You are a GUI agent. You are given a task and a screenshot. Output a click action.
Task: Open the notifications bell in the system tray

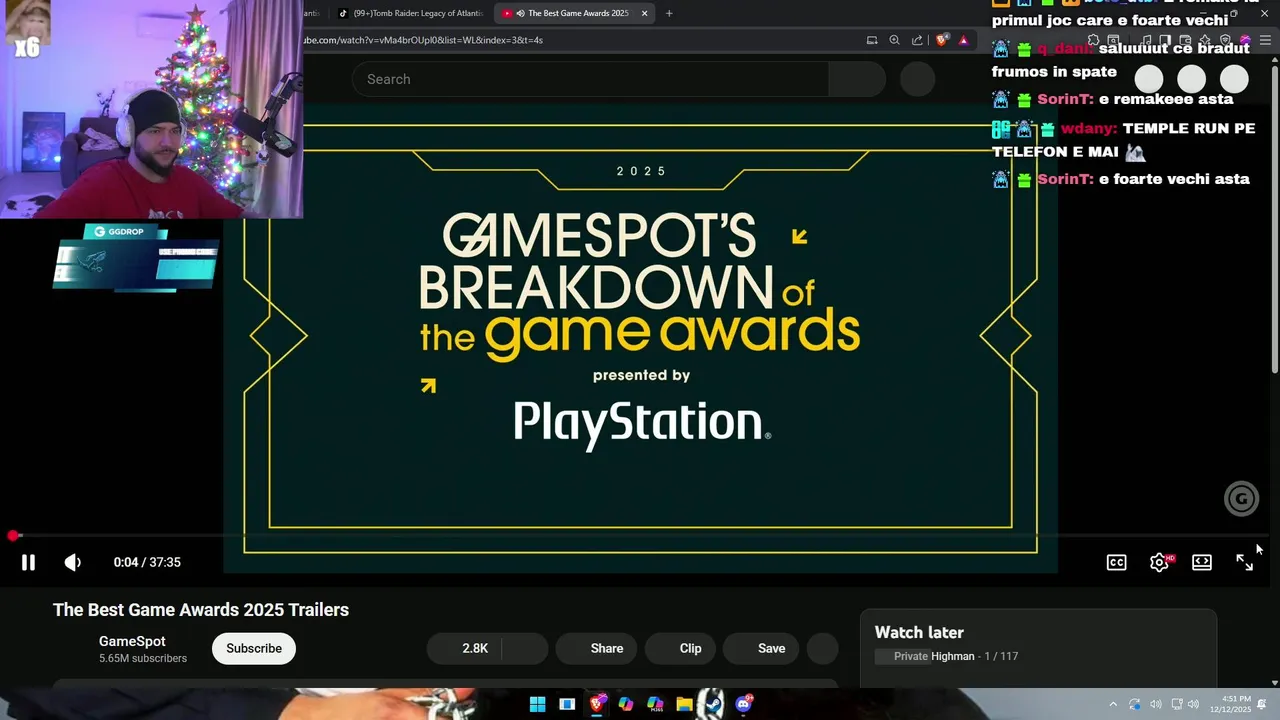pyautogui.click(x=1262, y=704)
